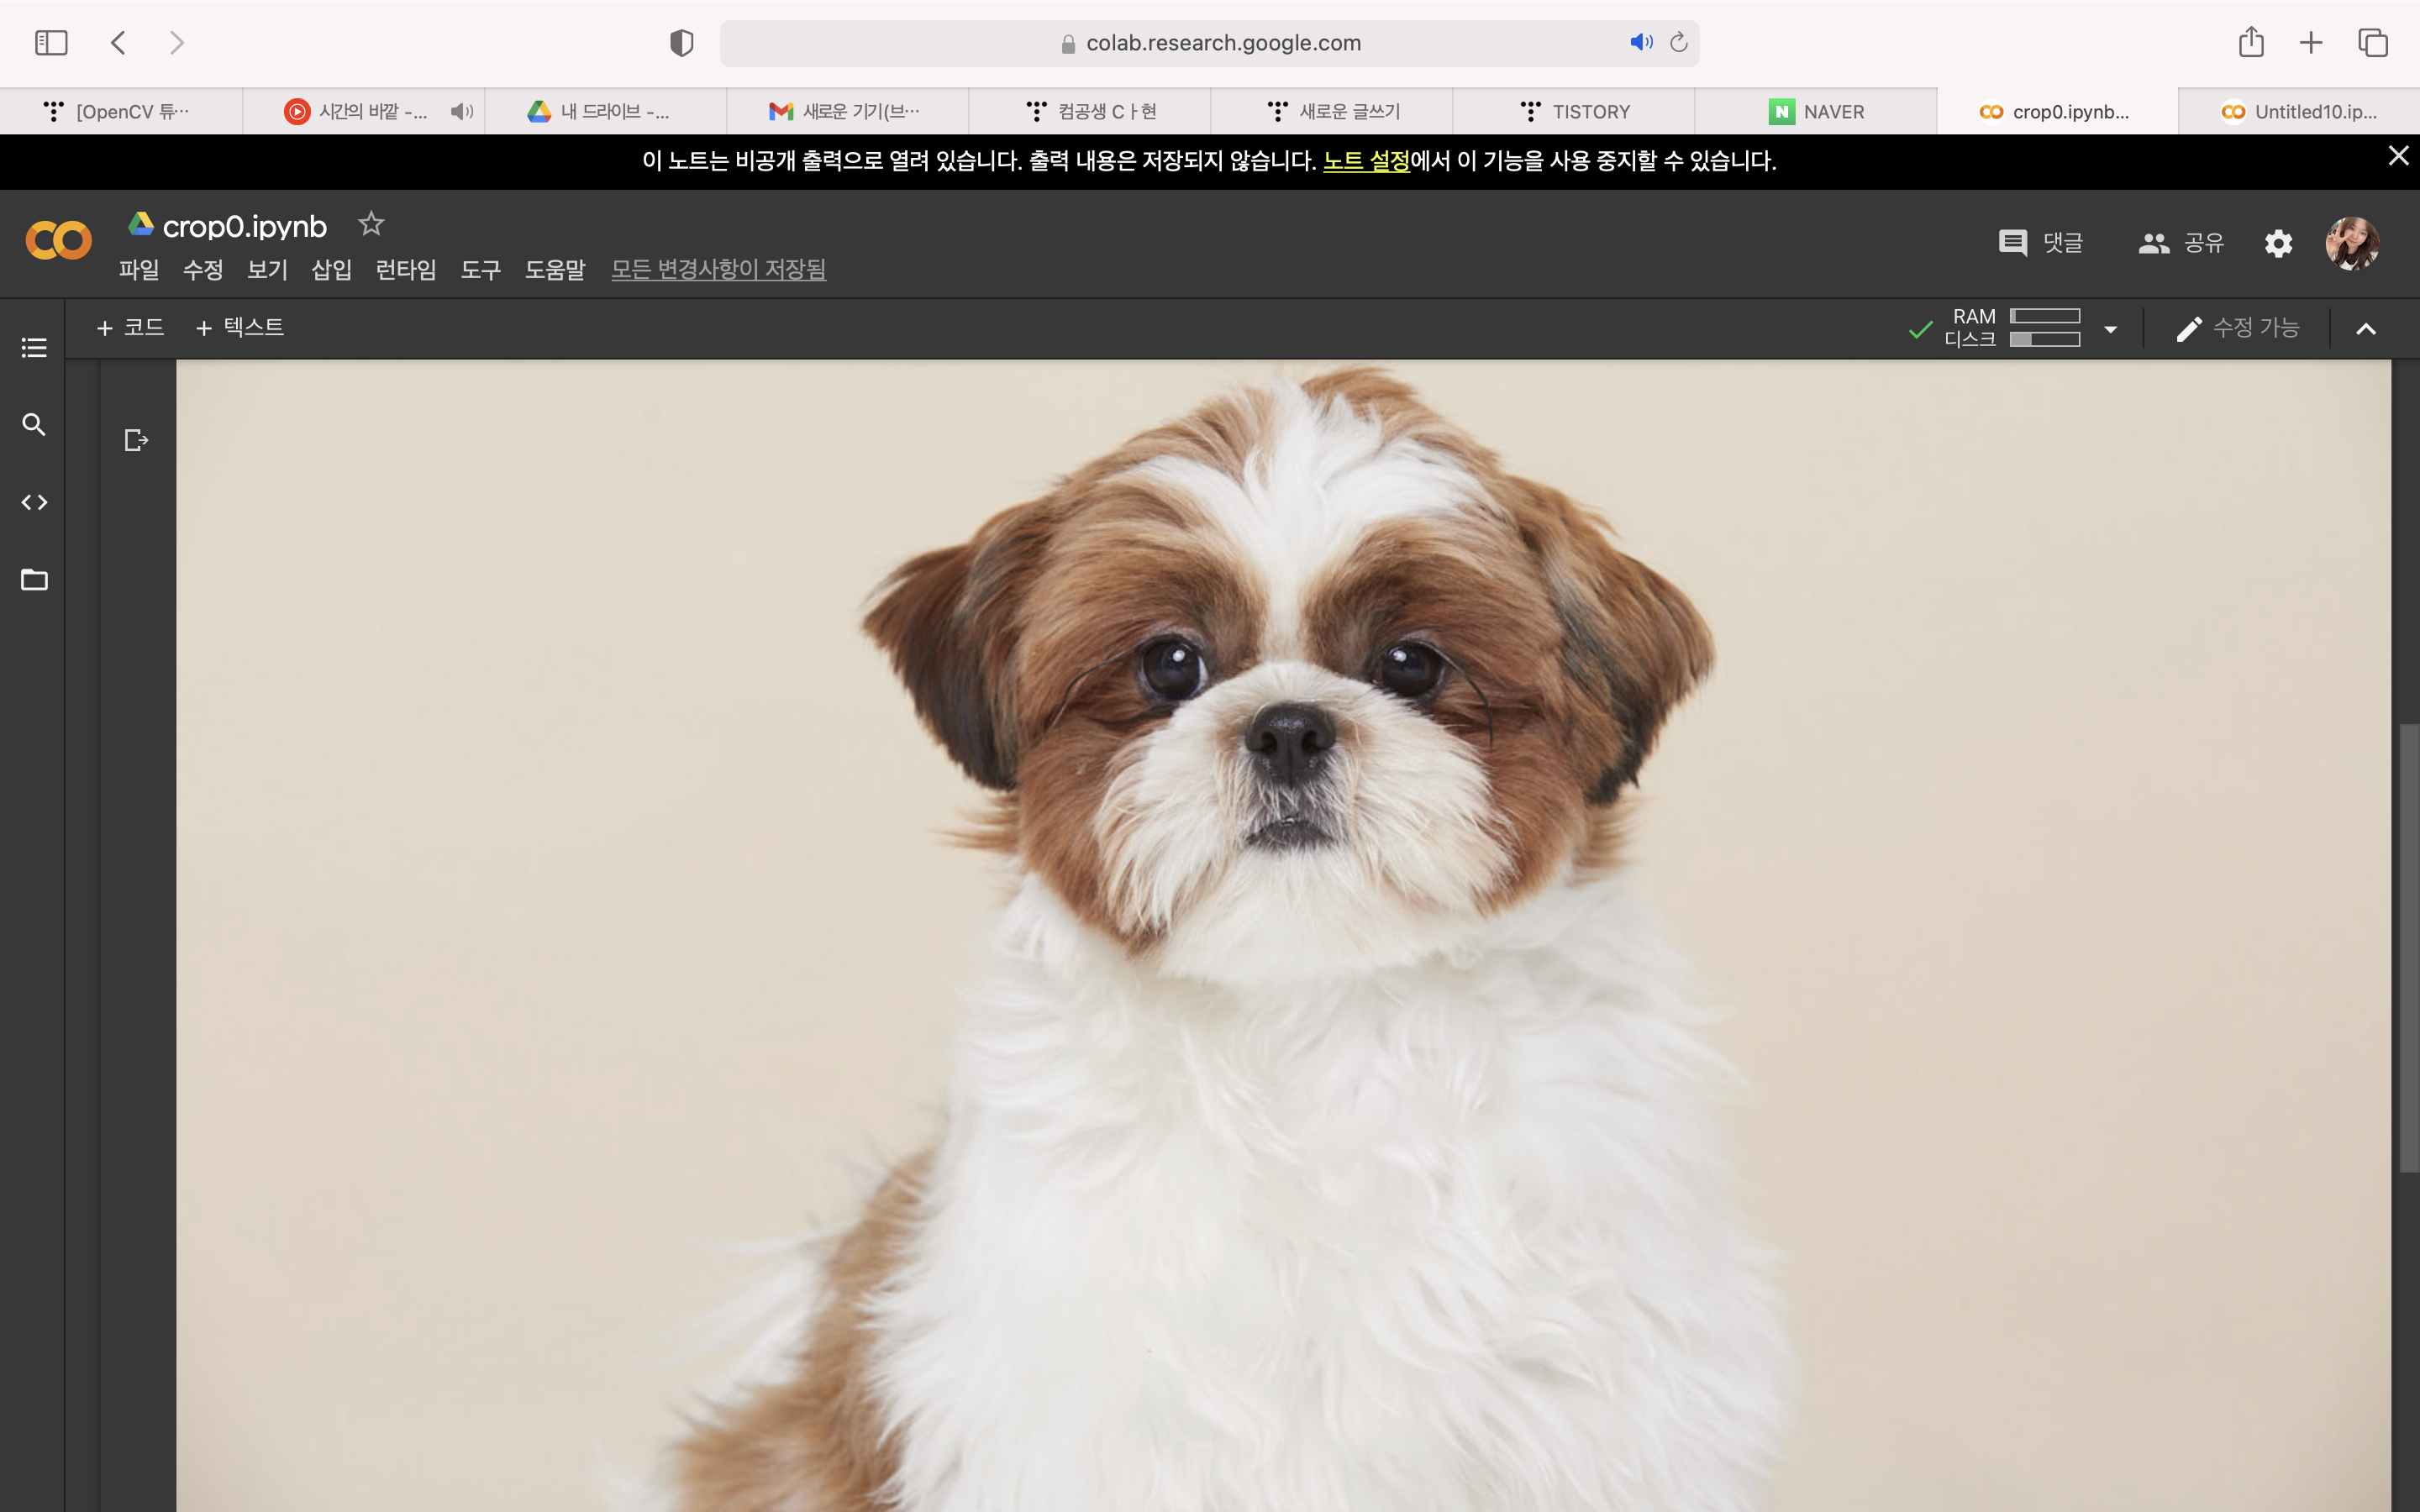Add a new code cell (+ 코드)
The width and height of the screenshot is (2420, 1512).
[x=130, y=328]
